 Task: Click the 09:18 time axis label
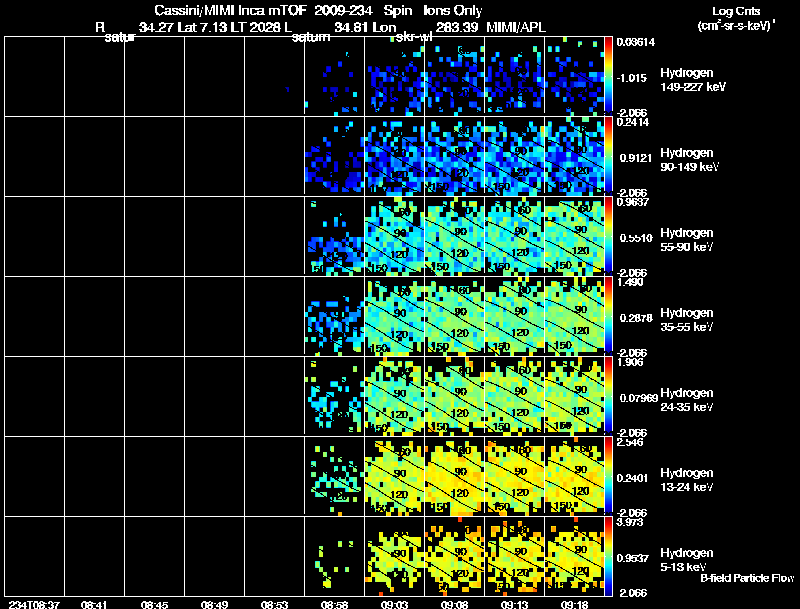pyautogui.click(x=574, y=605)
